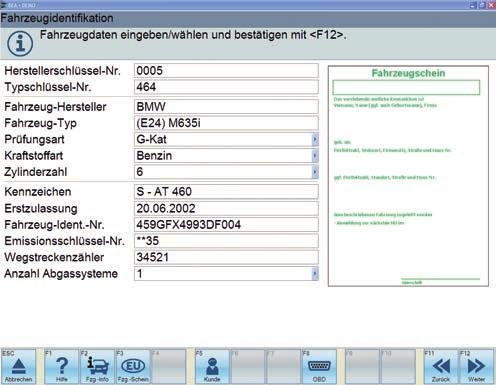
Task: Open Hilfe with the F1 question mark
Action: (x=62, y=366)
